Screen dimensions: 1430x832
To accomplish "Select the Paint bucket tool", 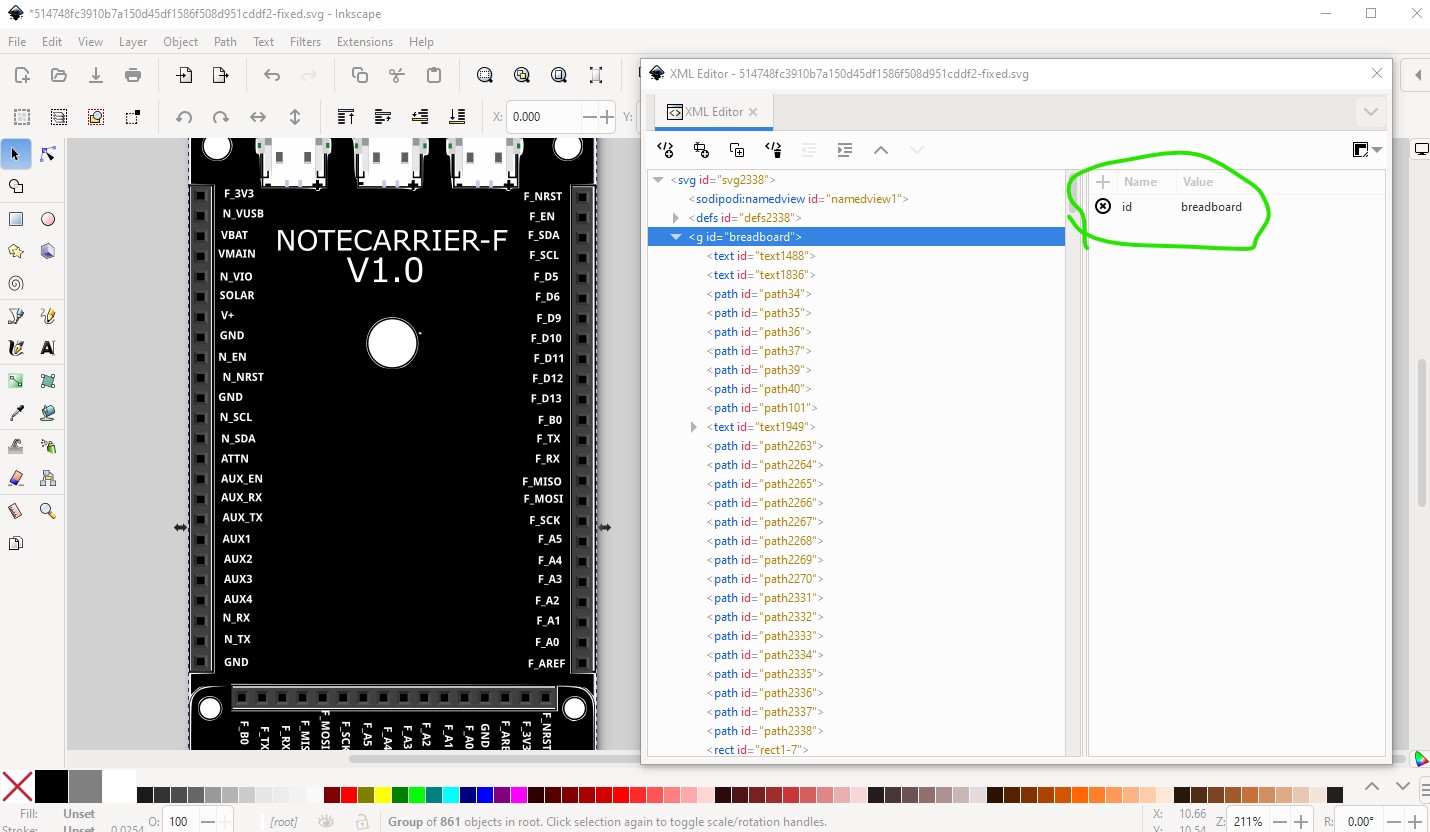I will click(x=47, y=413).
